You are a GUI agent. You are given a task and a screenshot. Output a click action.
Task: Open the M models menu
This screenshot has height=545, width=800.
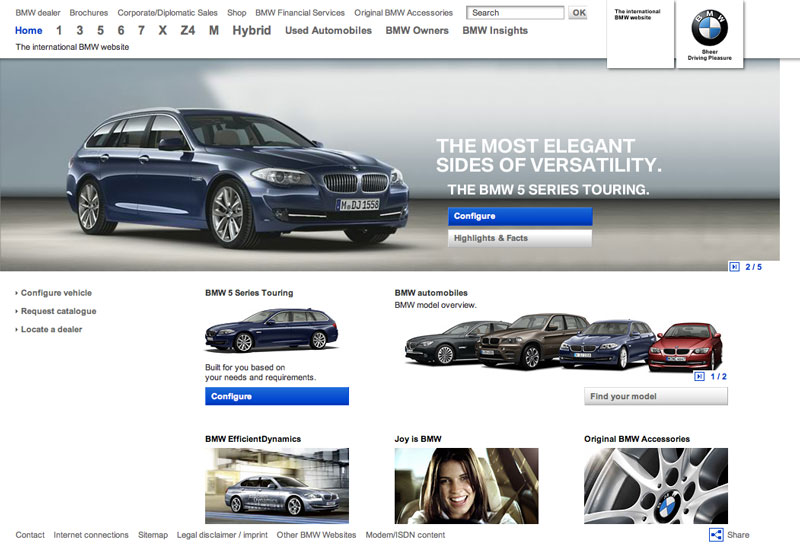214,31
